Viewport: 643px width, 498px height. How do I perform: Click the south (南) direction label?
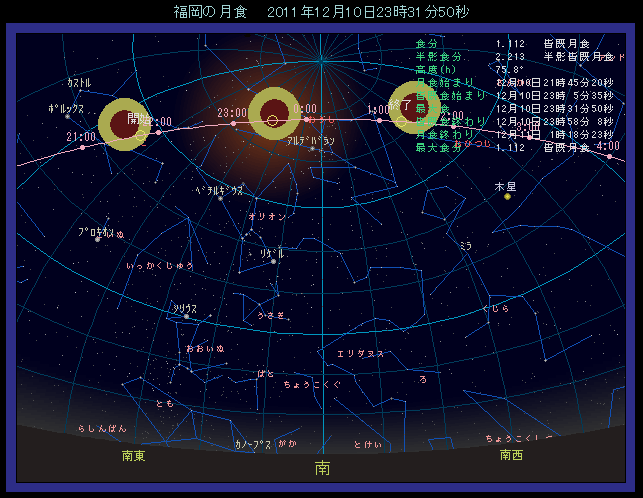pos(322,467)
